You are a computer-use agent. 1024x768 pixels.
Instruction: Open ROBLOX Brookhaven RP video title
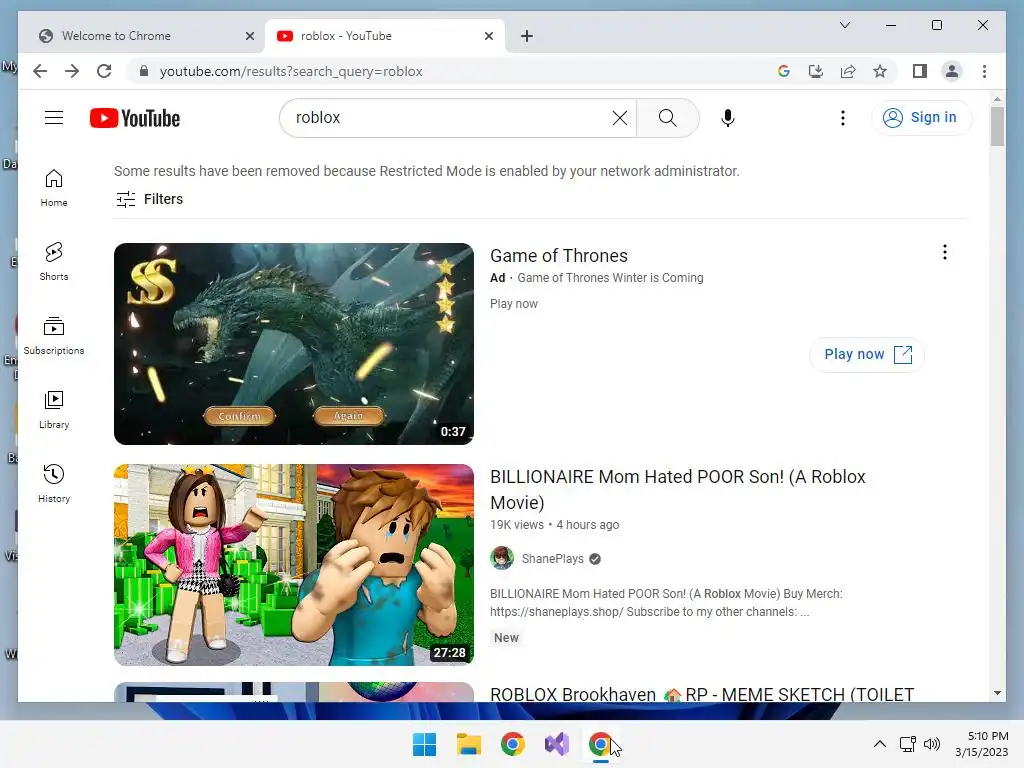[702, 694]
